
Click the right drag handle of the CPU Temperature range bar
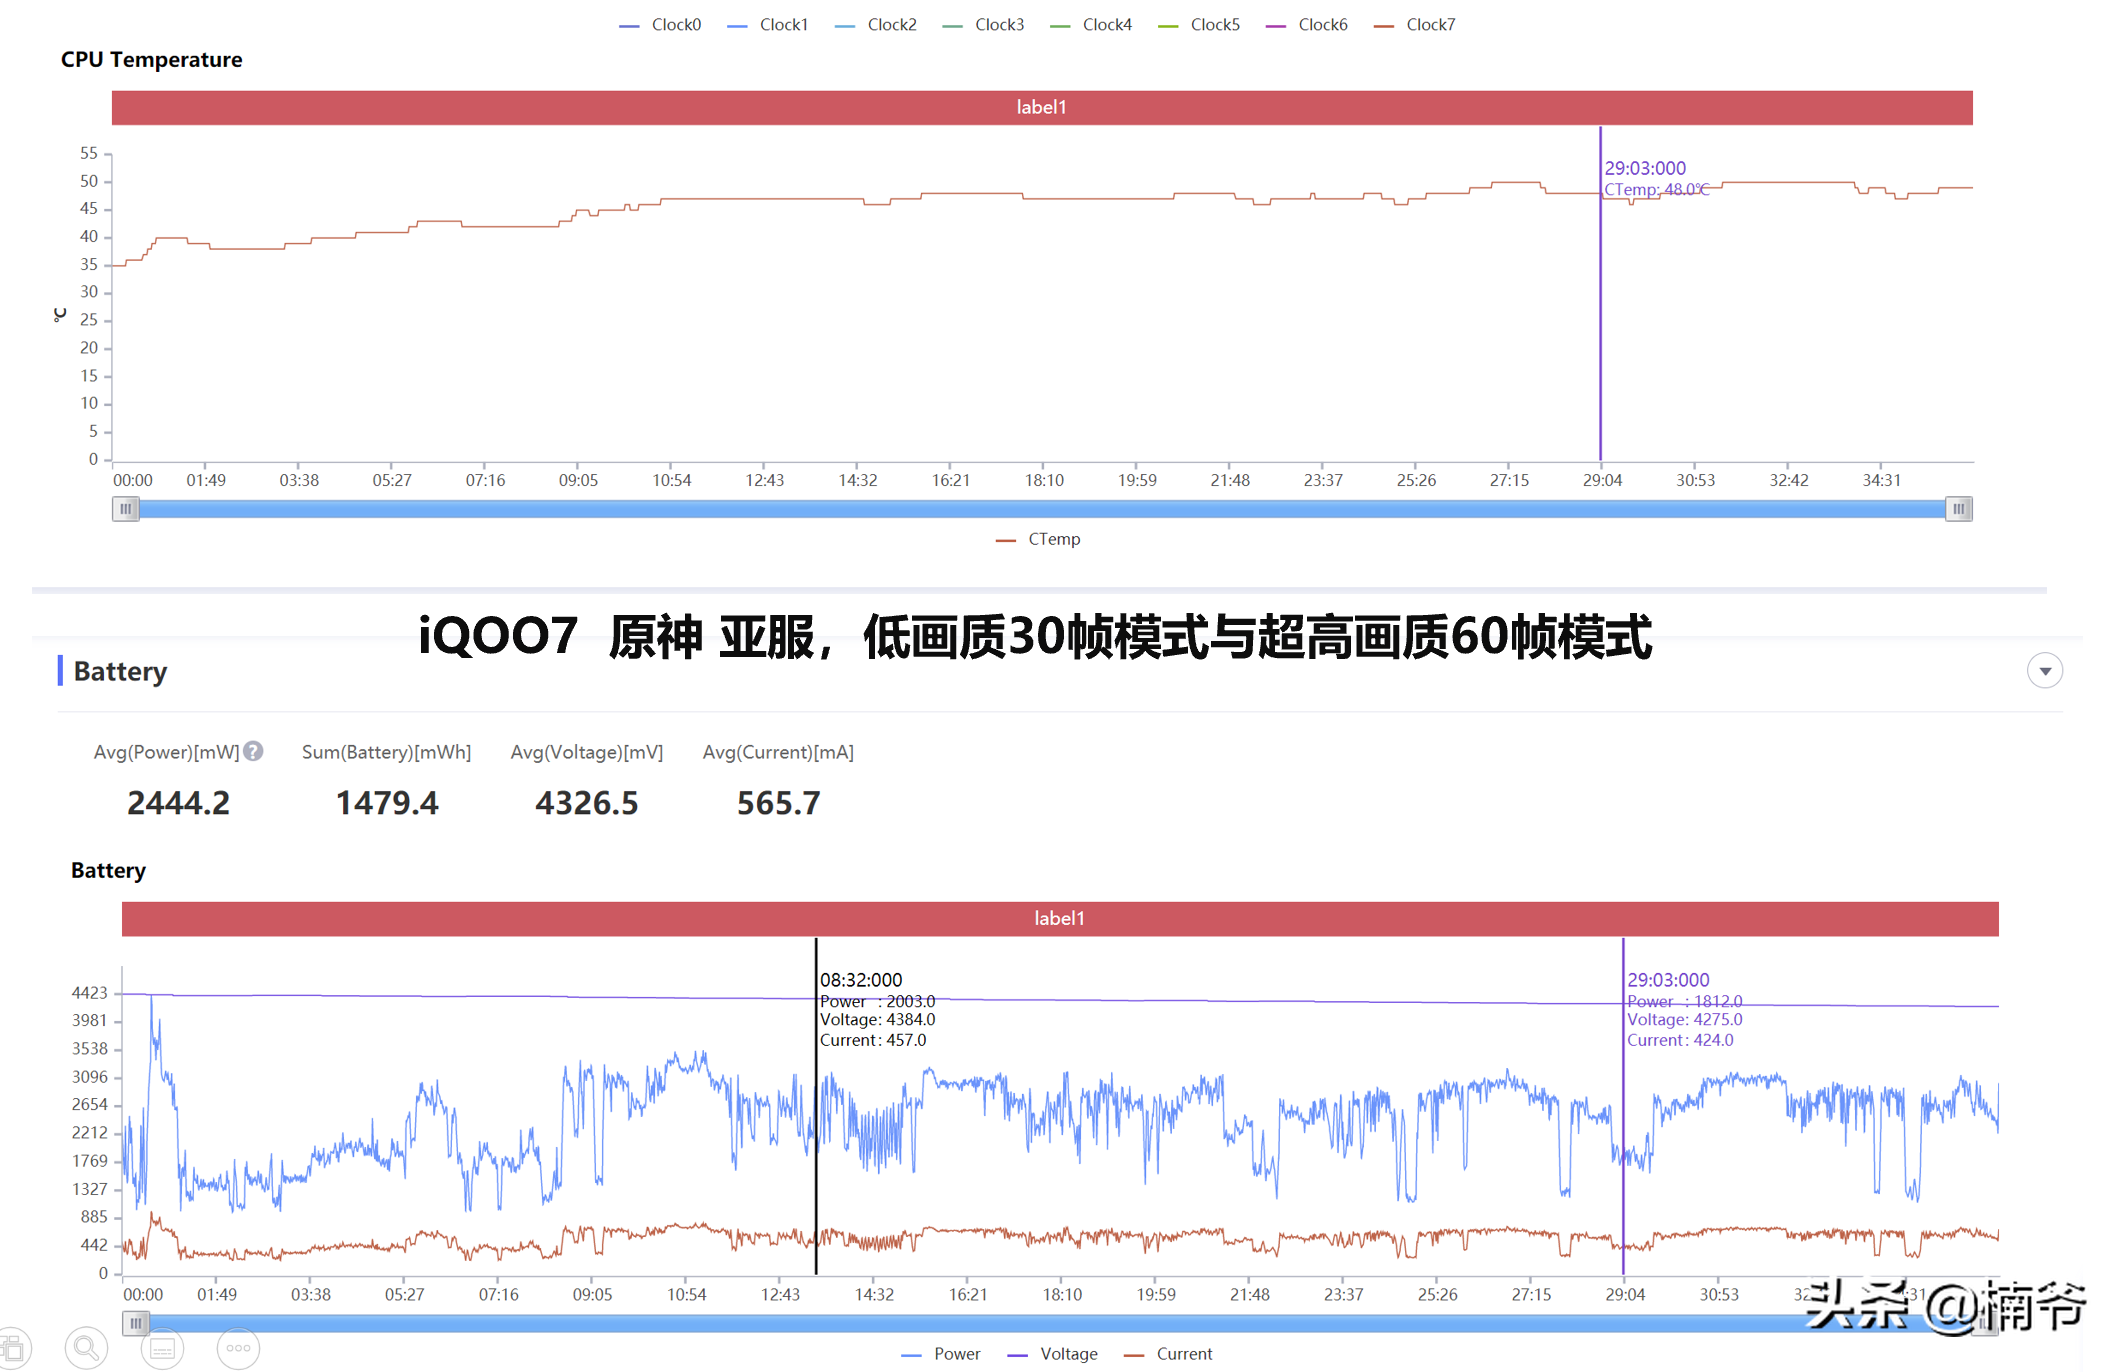pos(1958,509)
